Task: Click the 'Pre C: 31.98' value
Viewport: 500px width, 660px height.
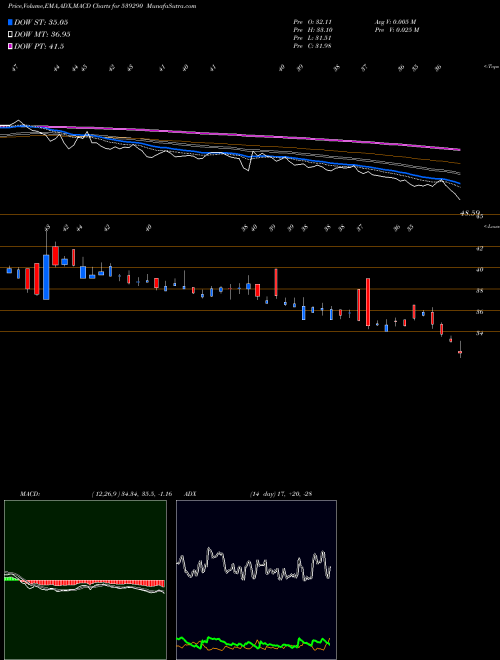Action: [312, 46]
